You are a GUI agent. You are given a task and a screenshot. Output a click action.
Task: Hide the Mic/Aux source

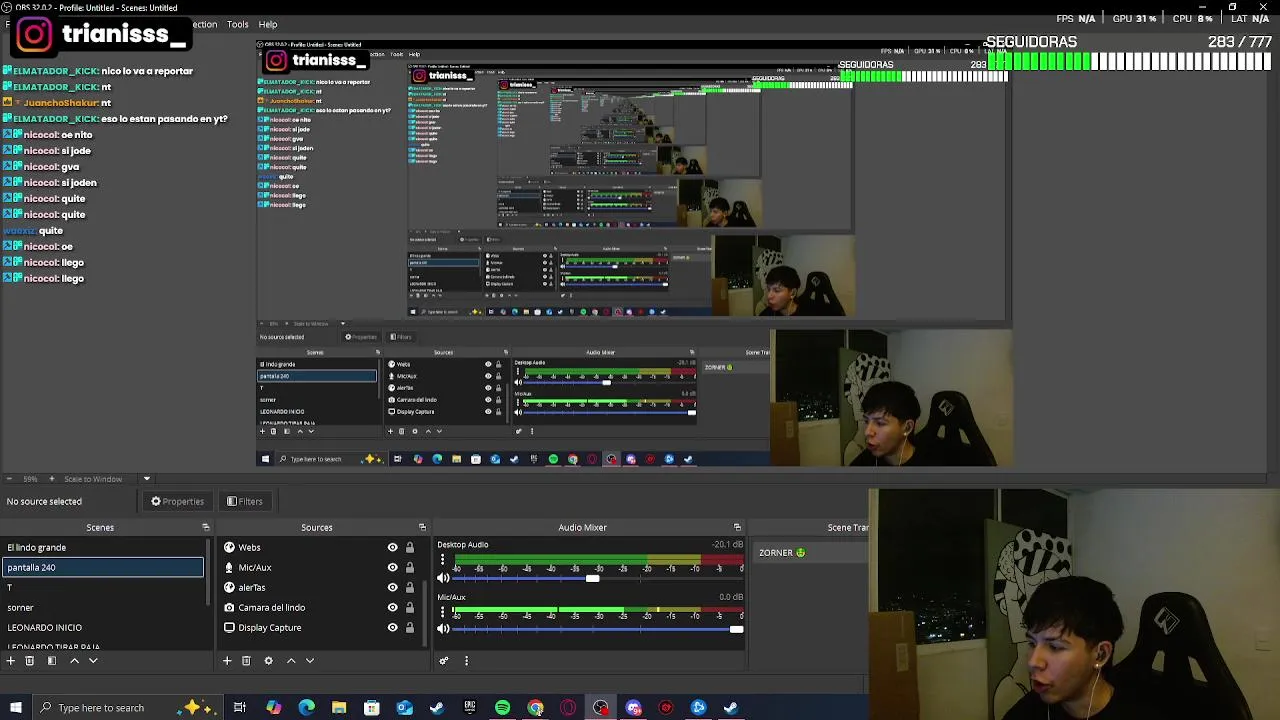click(x=392, y=568)
